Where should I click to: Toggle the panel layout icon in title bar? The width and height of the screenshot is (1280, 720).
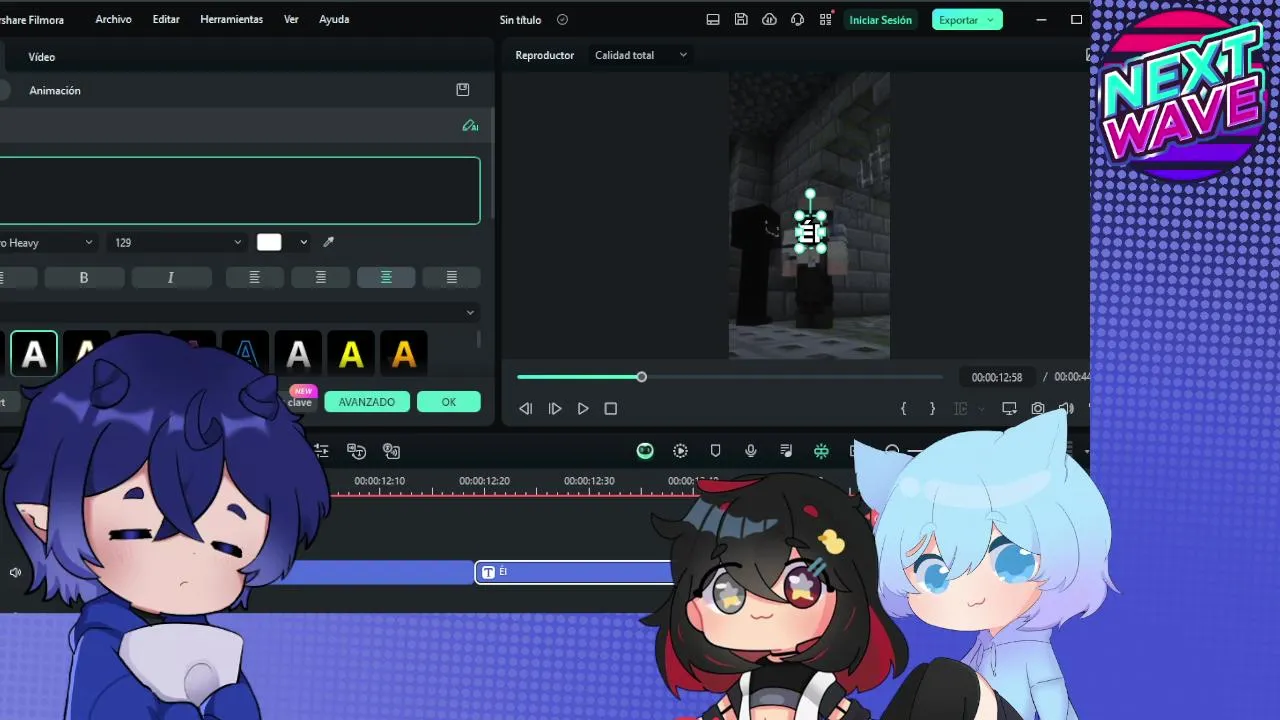point(713,19)
